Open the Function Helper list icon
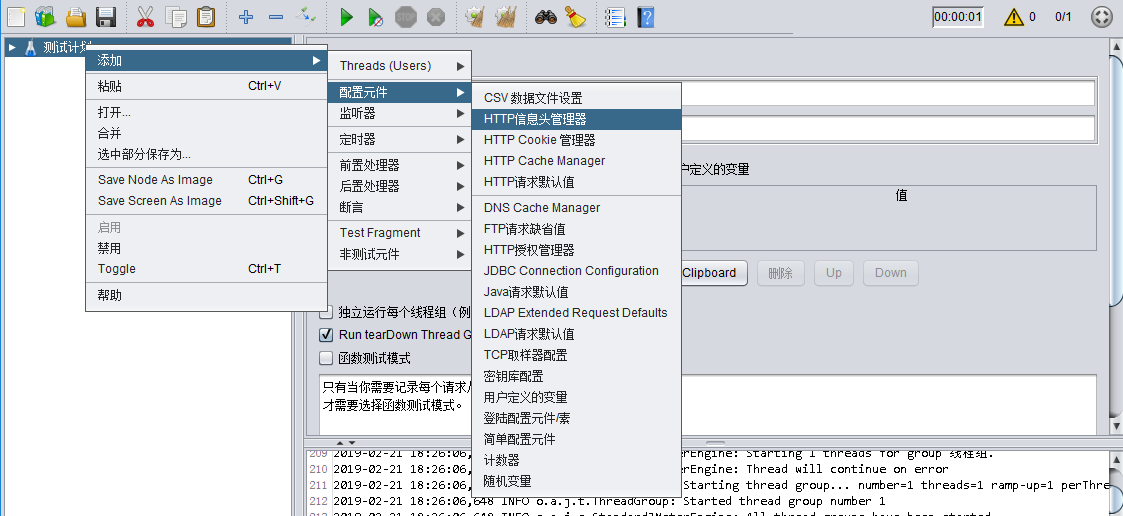The width and height of the screenshot is (1123, 516). pos(615,16)
